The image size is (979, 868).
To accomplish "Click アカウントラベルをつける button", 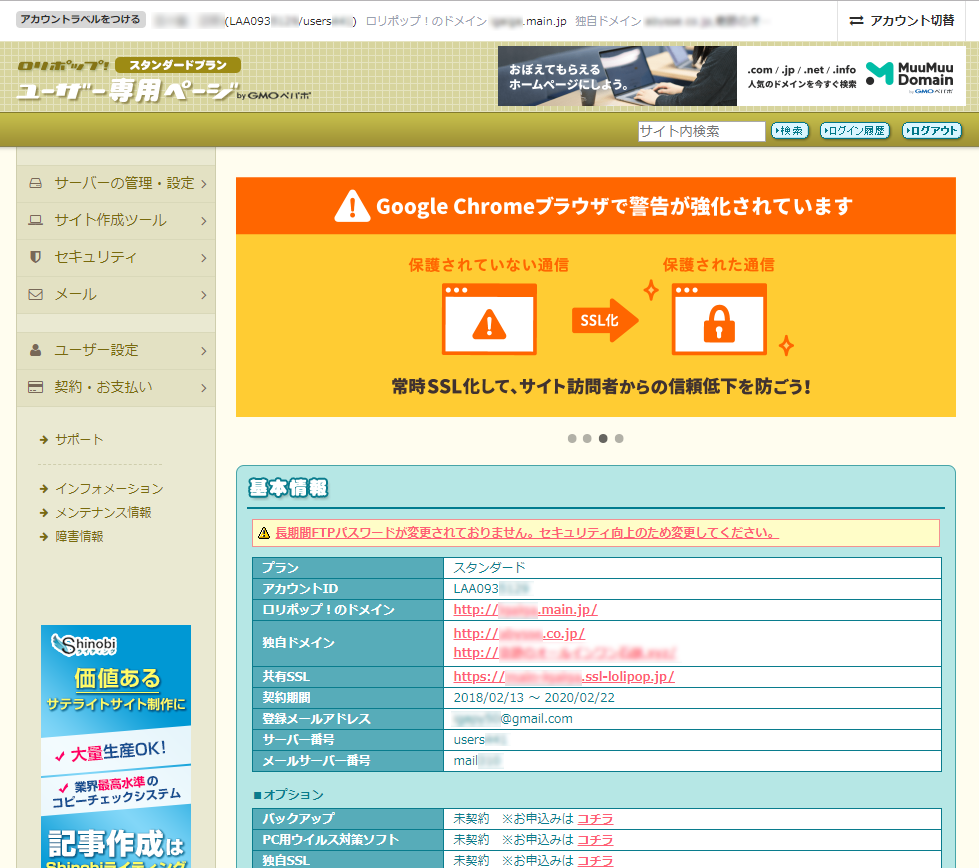I will pos(81,19).
